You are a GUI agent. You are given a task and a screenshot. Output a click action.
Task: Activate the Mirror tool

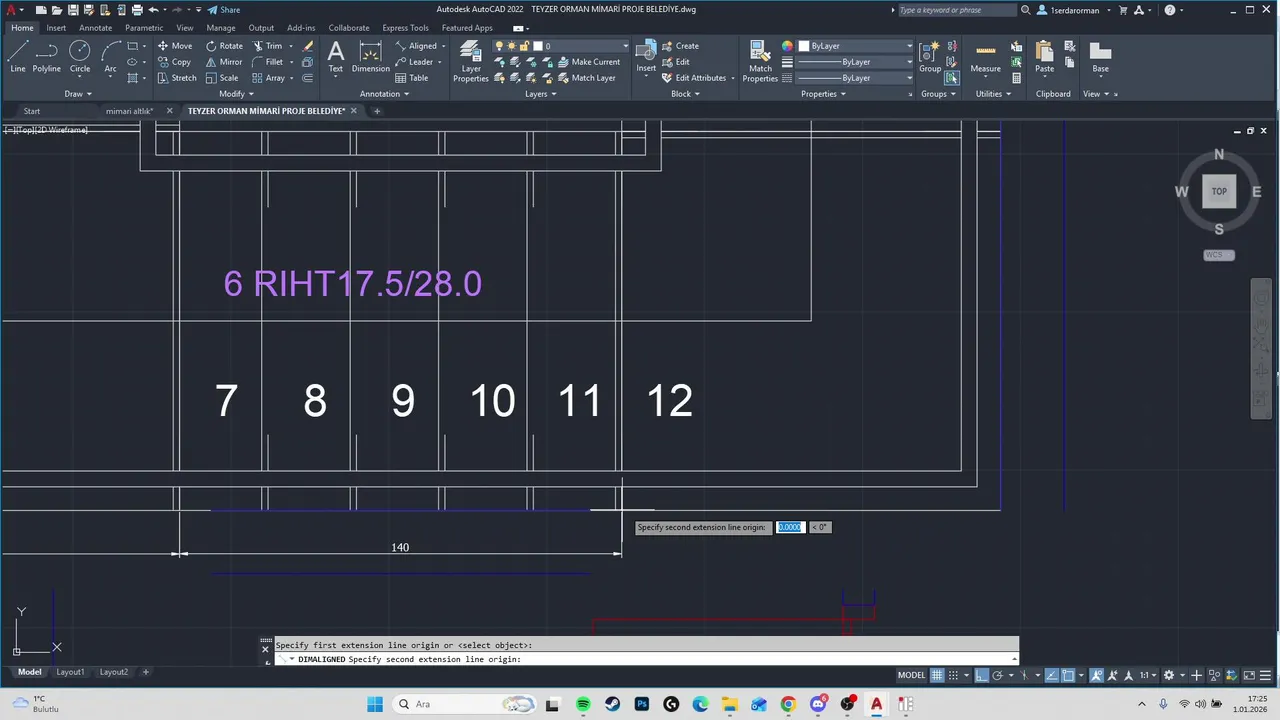pyautogui.click(x=224, y=62)
